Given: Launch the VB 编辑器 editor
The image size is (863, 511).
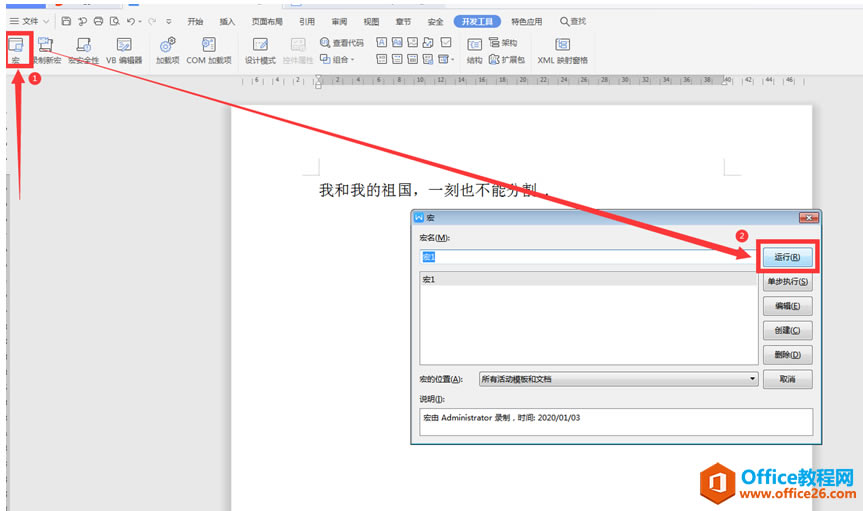Looking at the screenshot, I should [124, 51].
